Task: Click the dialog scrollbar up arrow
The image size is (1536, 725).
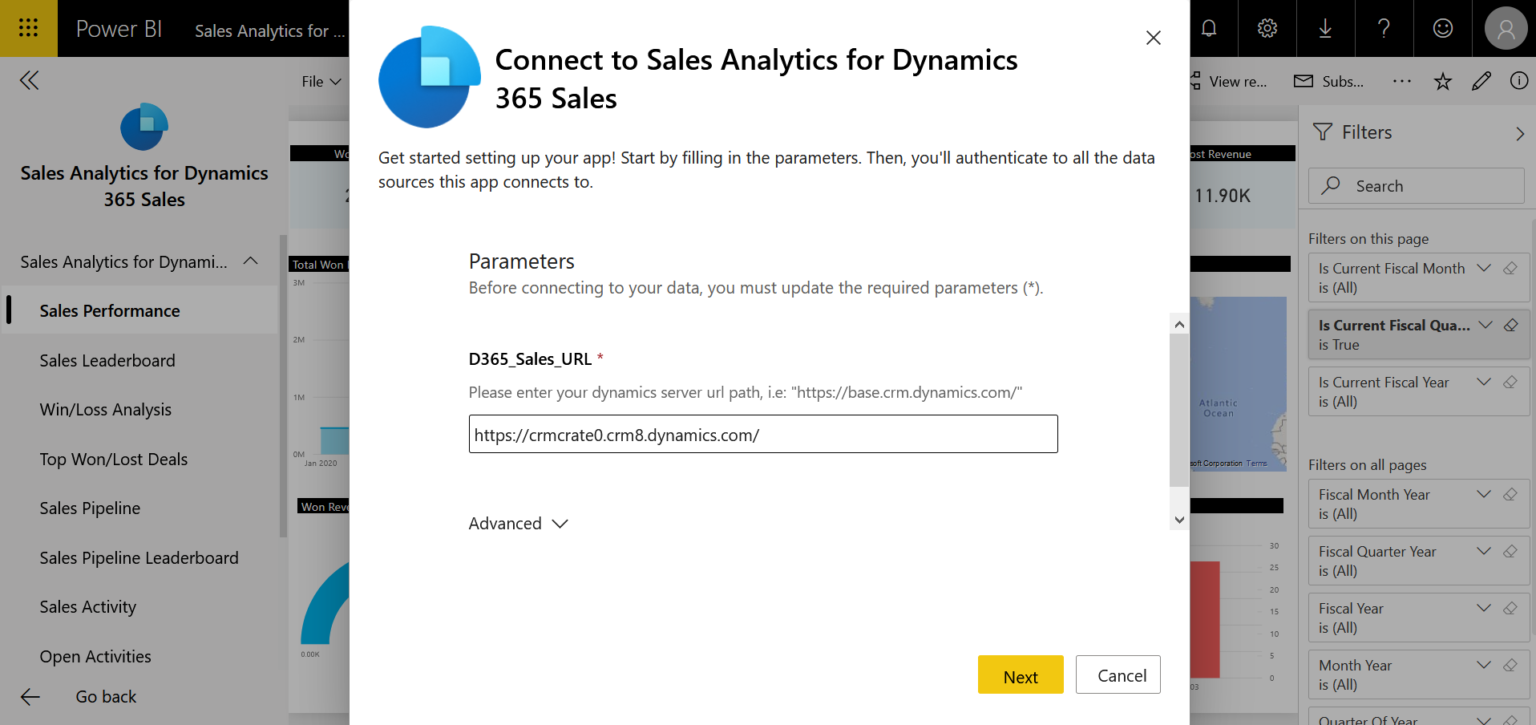Action: point(1179,324)
